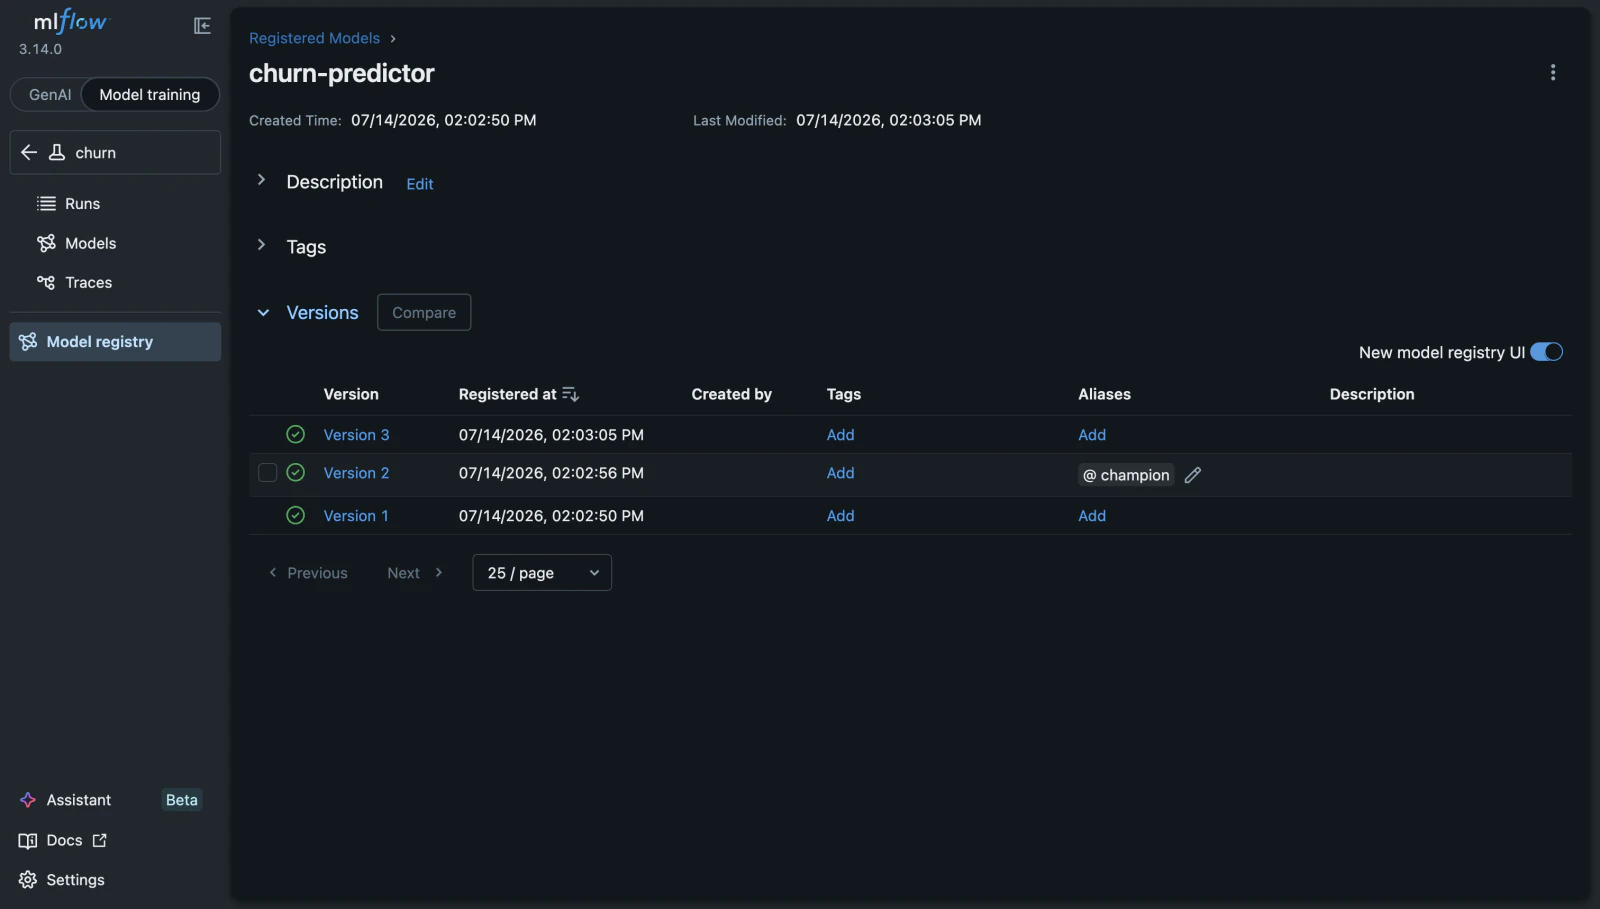Expand the Tags section chevron
This screenshot has height=909, width=1600.
[261, 245]
